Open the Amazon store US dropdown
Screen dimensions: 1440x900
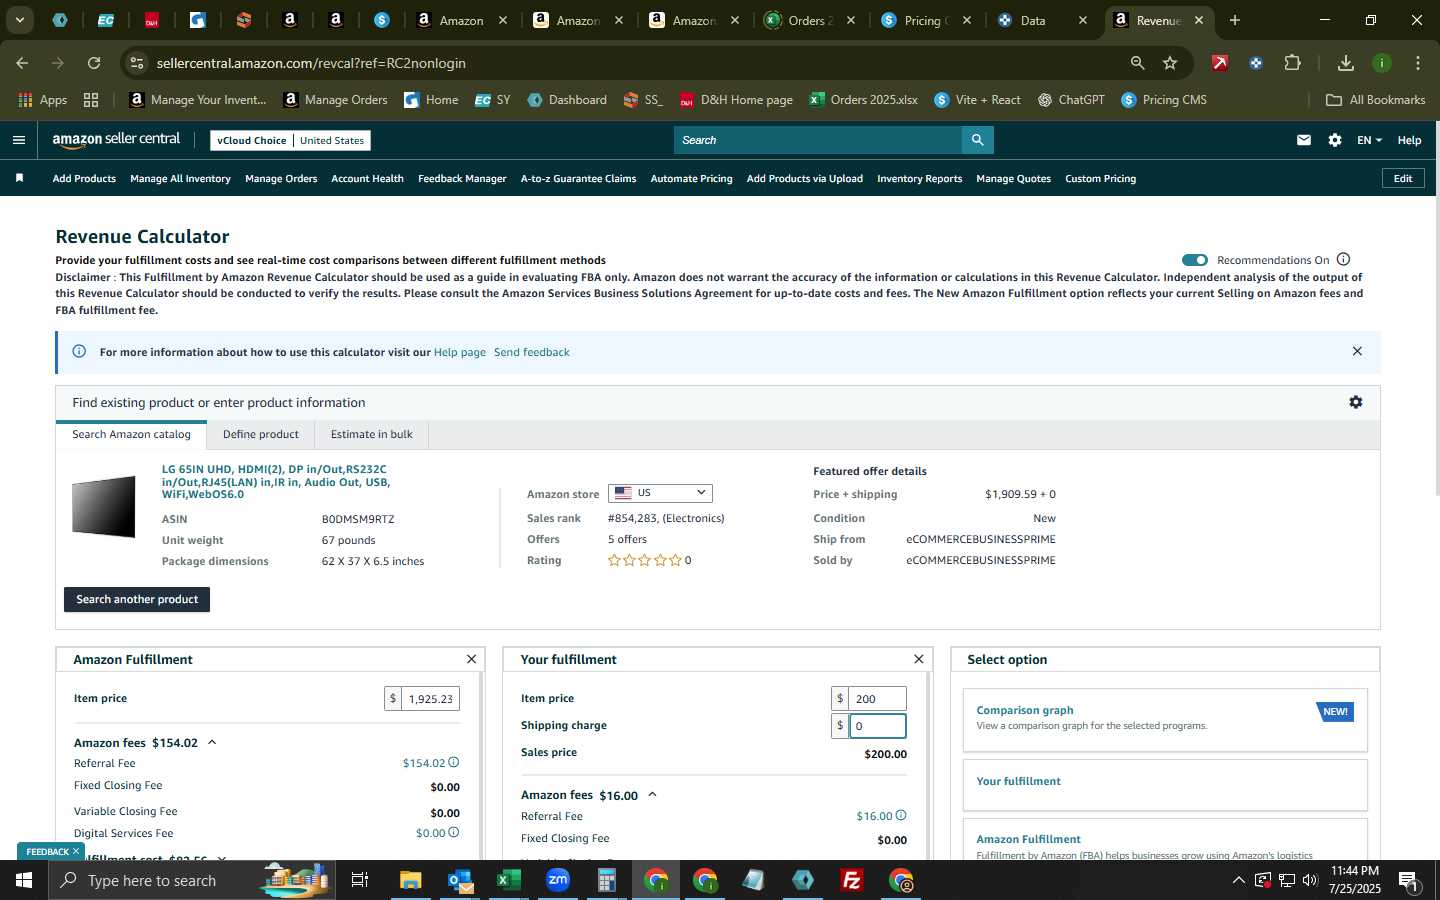tap(660, 493)
